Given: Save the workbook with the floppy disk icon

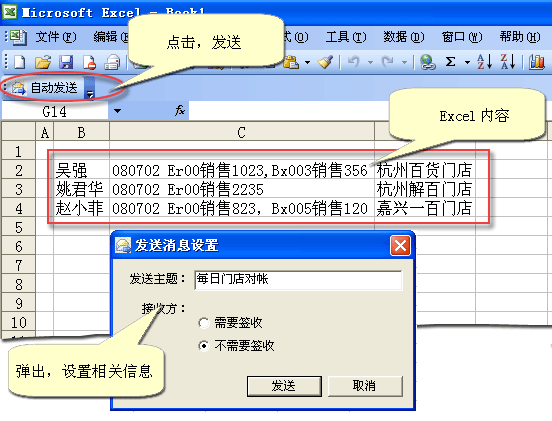Looking at the screenshot, I should pos(66,62).
